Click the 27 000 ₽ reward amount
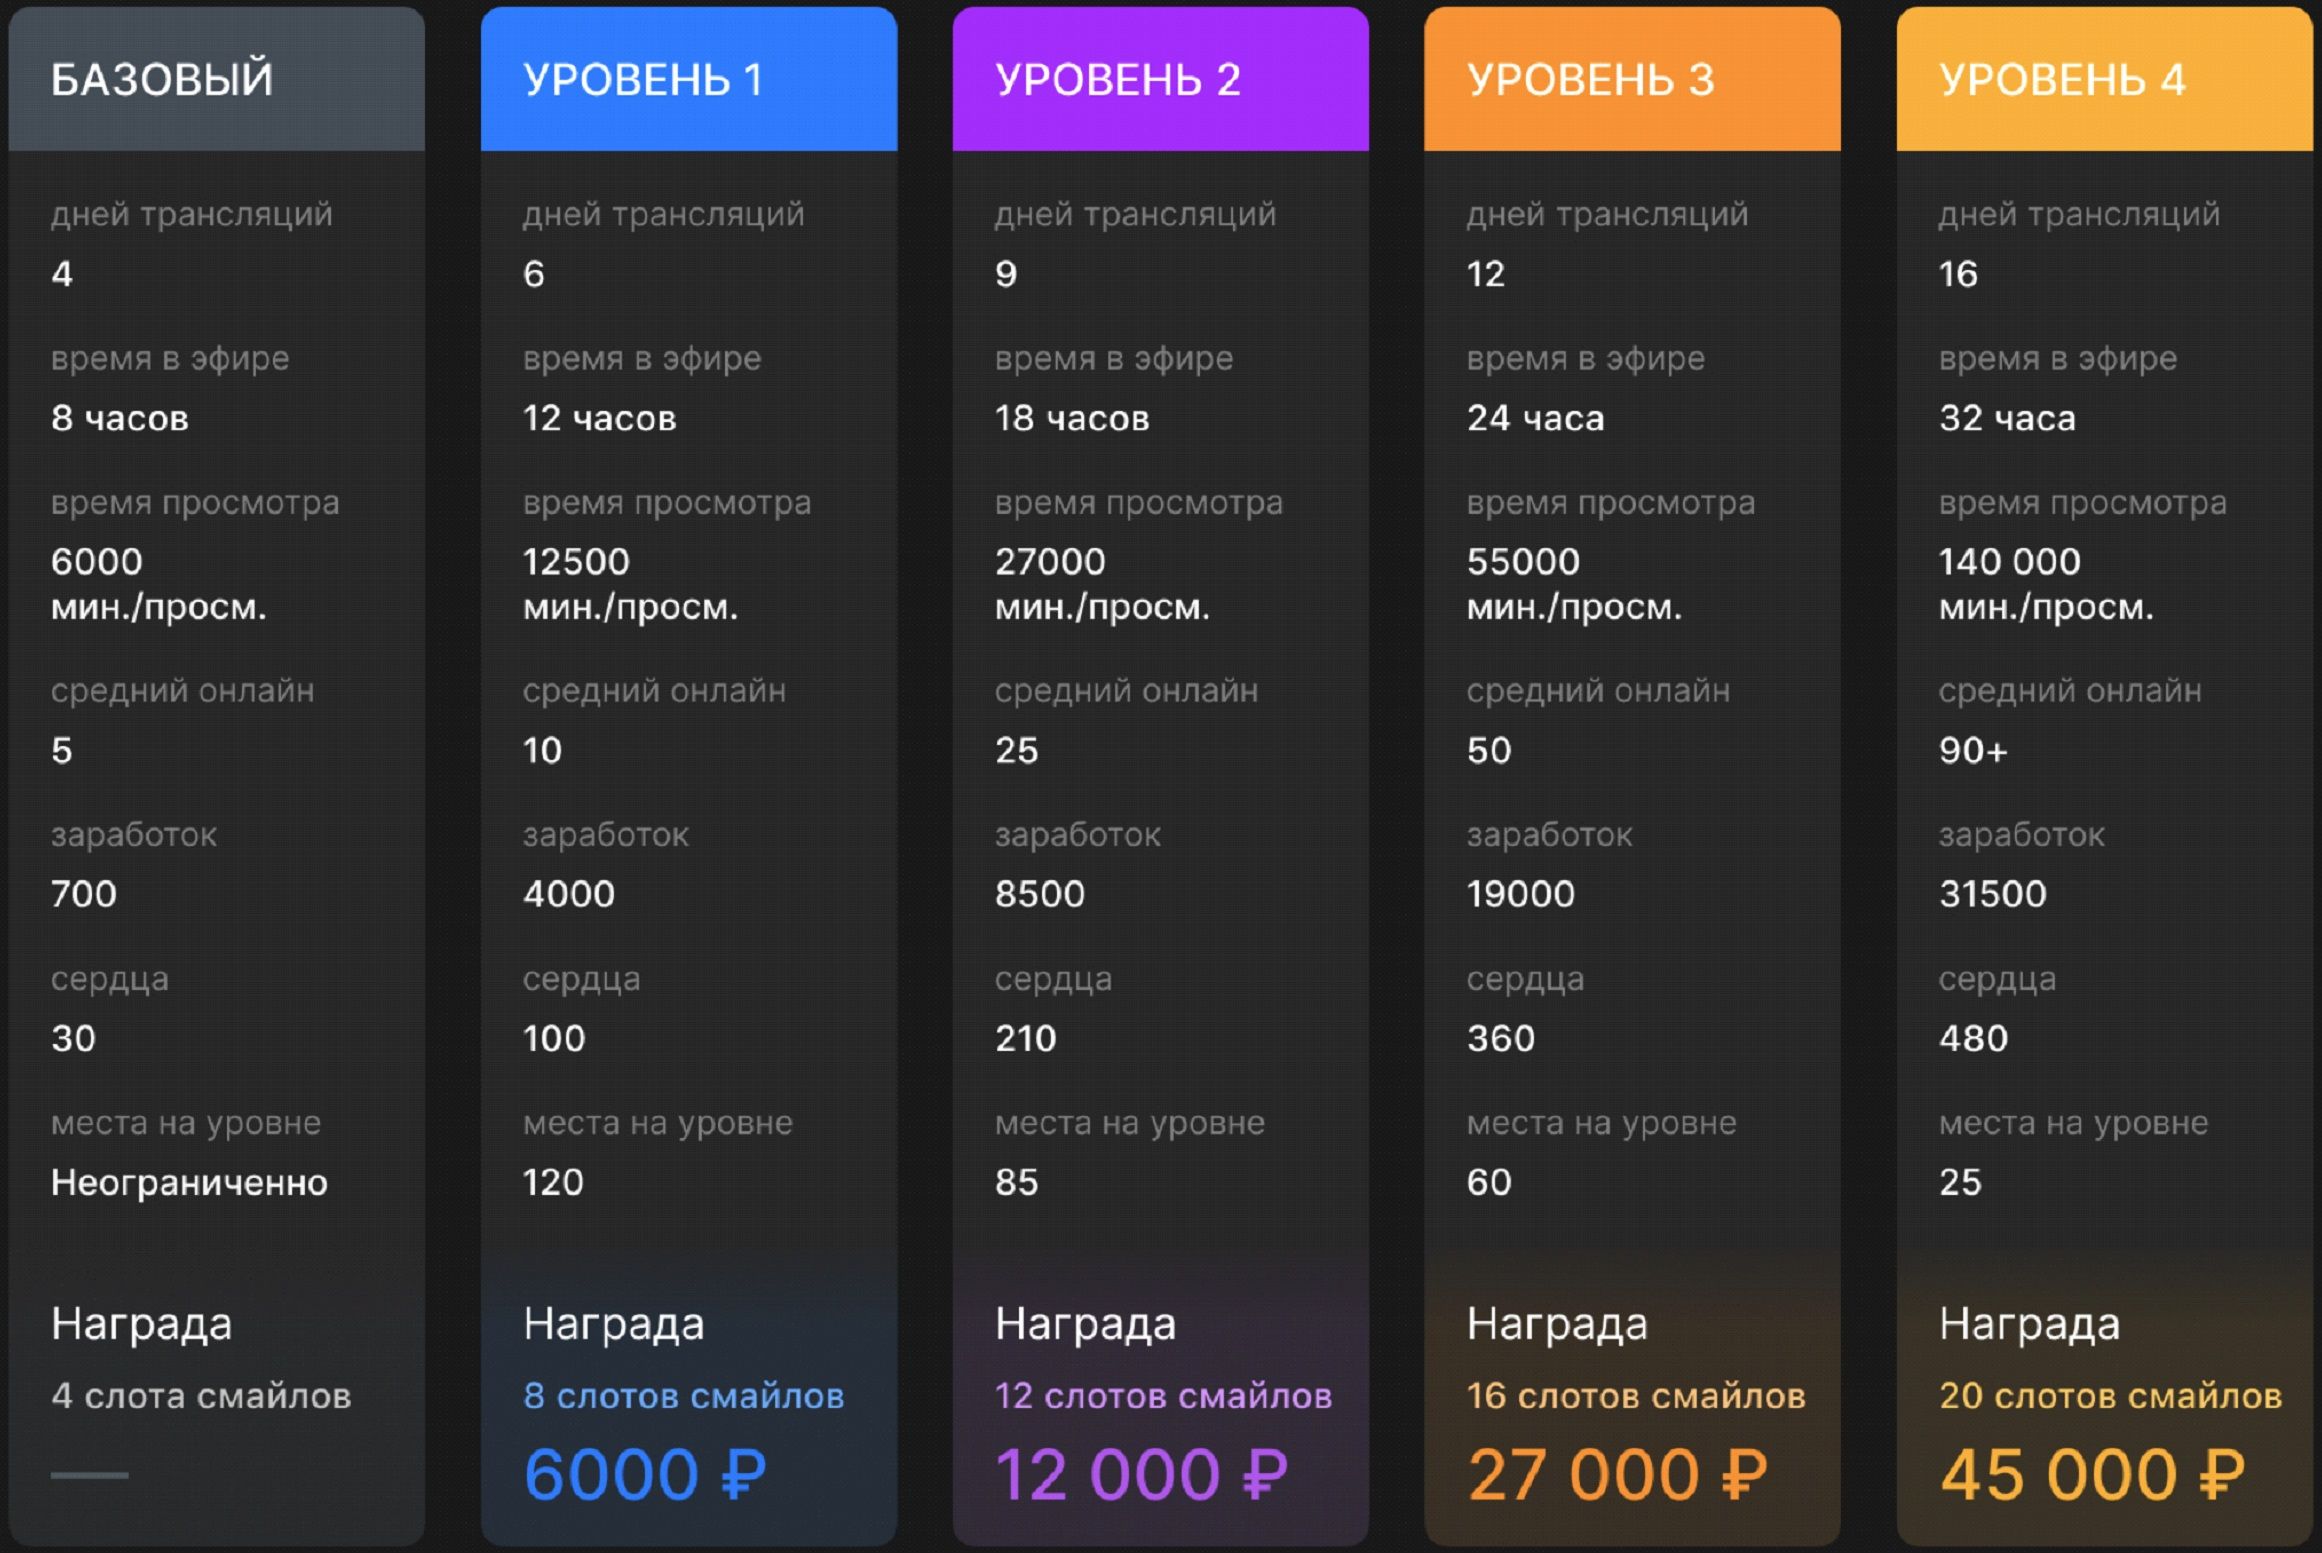This screenshot has width=2322, height=1553. 1617,1474
